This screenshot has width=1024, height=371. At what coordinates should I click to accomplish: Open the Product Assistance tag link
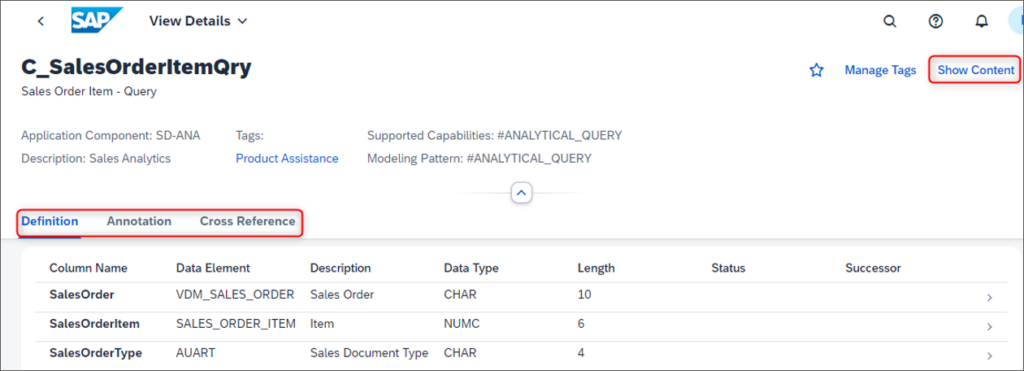click(287, 159)
